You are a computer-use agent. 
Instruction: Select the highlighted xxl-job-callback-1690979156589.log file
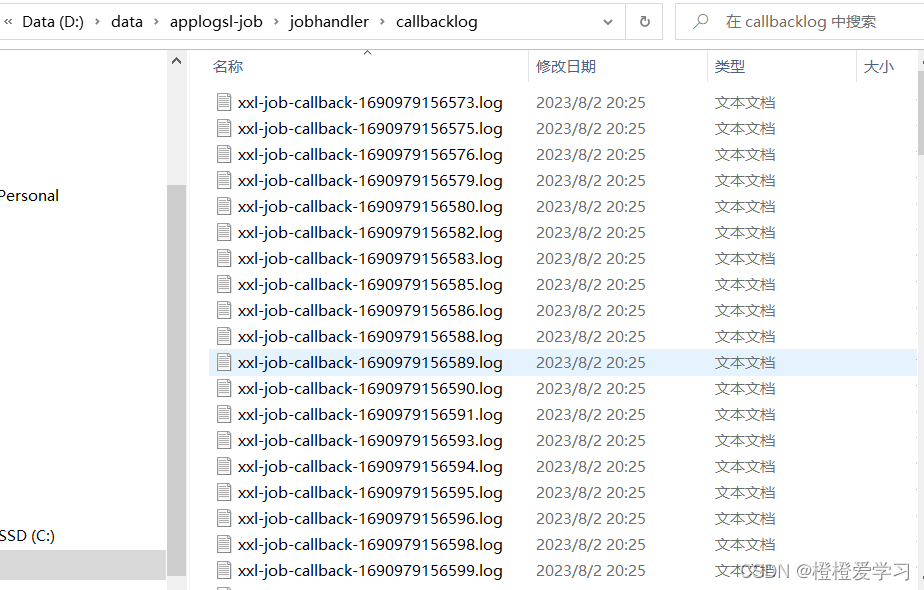point(370,362)
